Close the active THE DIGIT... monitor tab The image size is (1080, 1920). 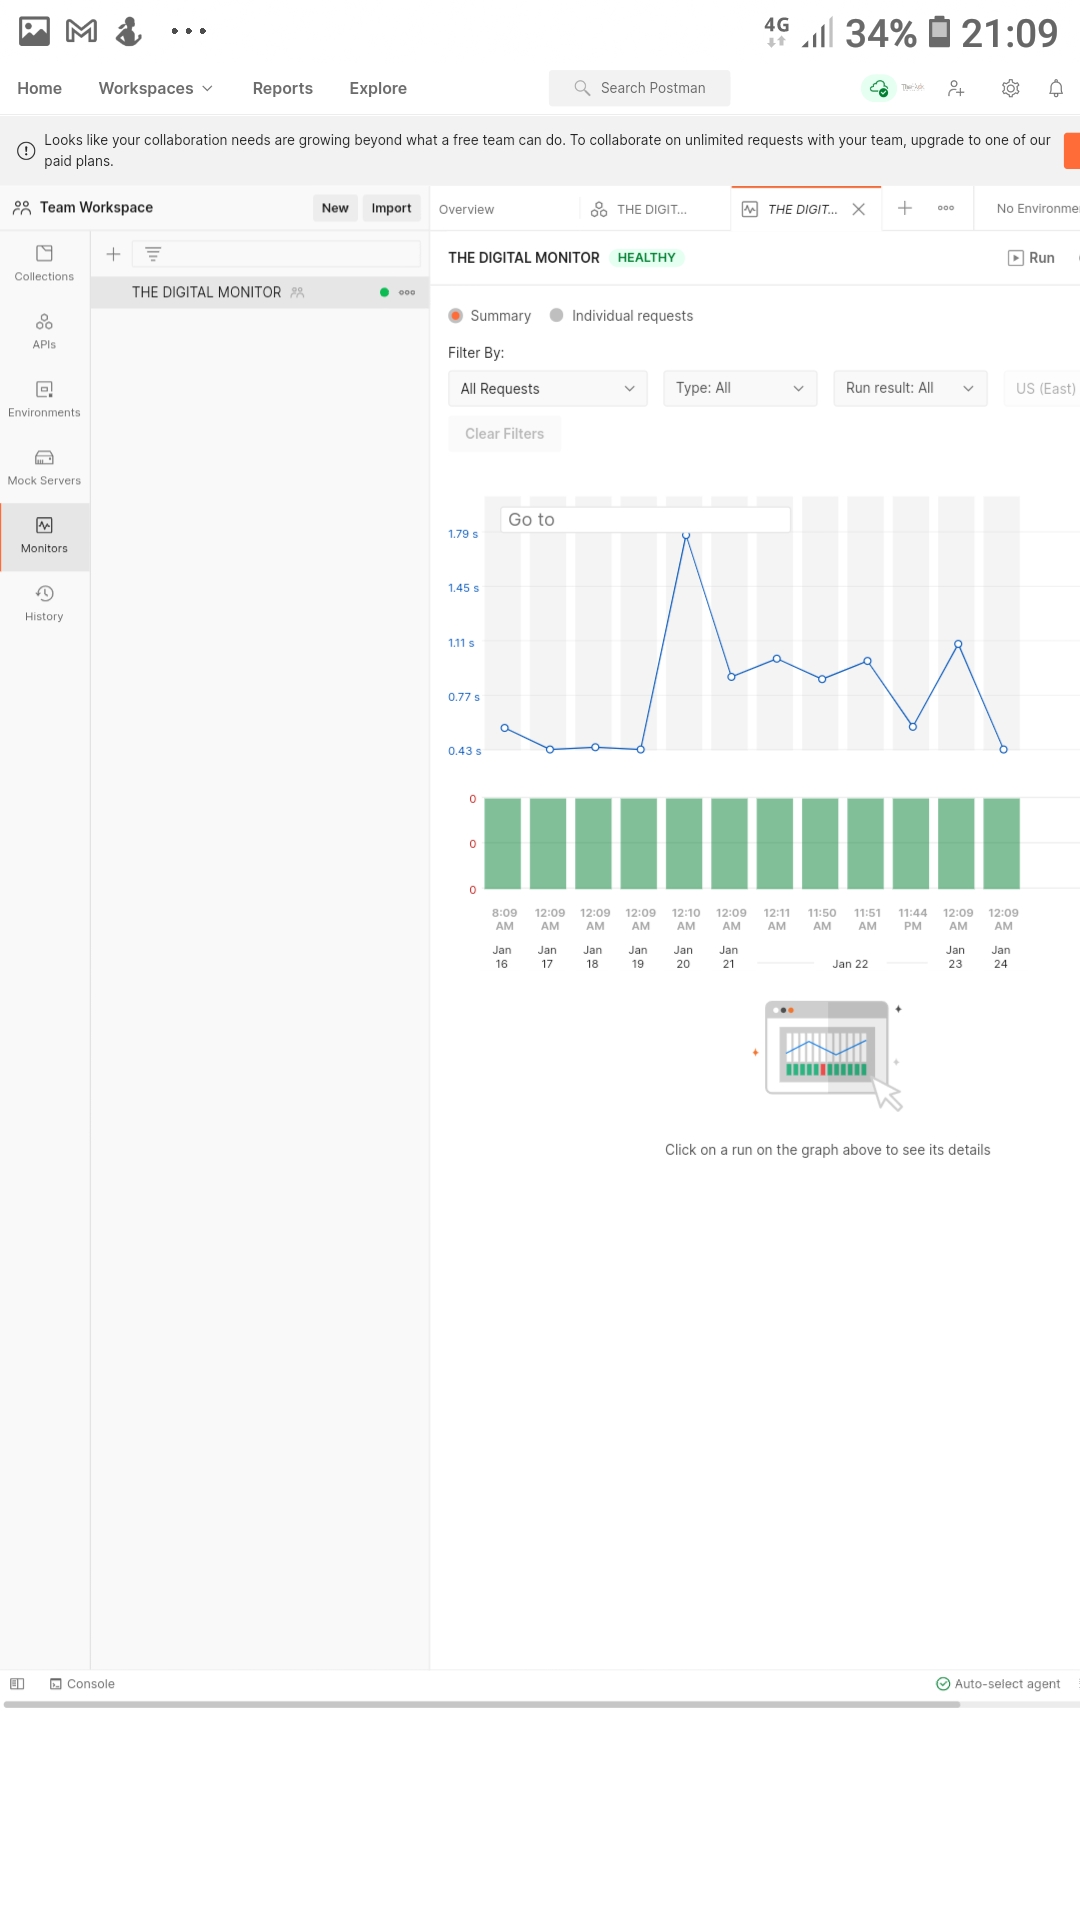[858, 209]
